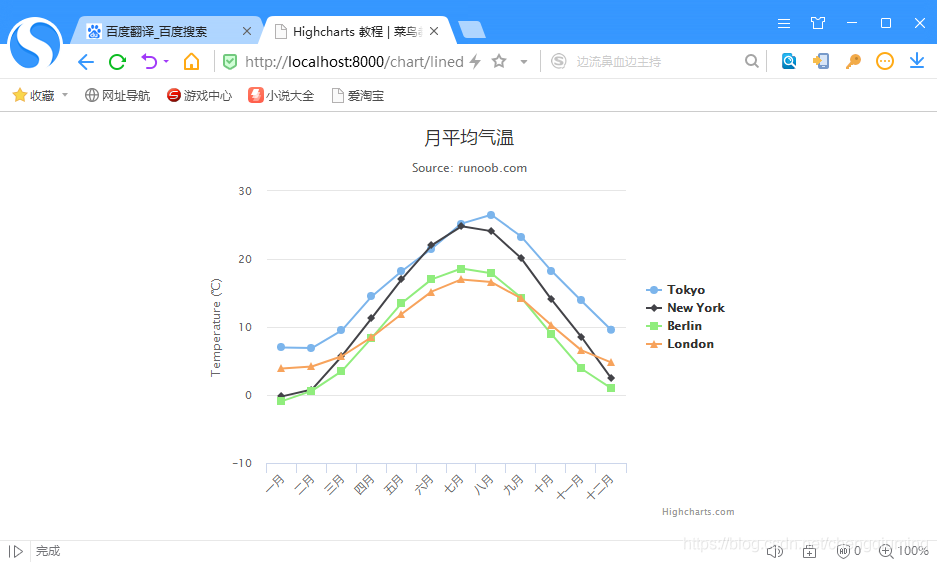Expand the 收藏 favorites dropdown arrow

[65, 96]
